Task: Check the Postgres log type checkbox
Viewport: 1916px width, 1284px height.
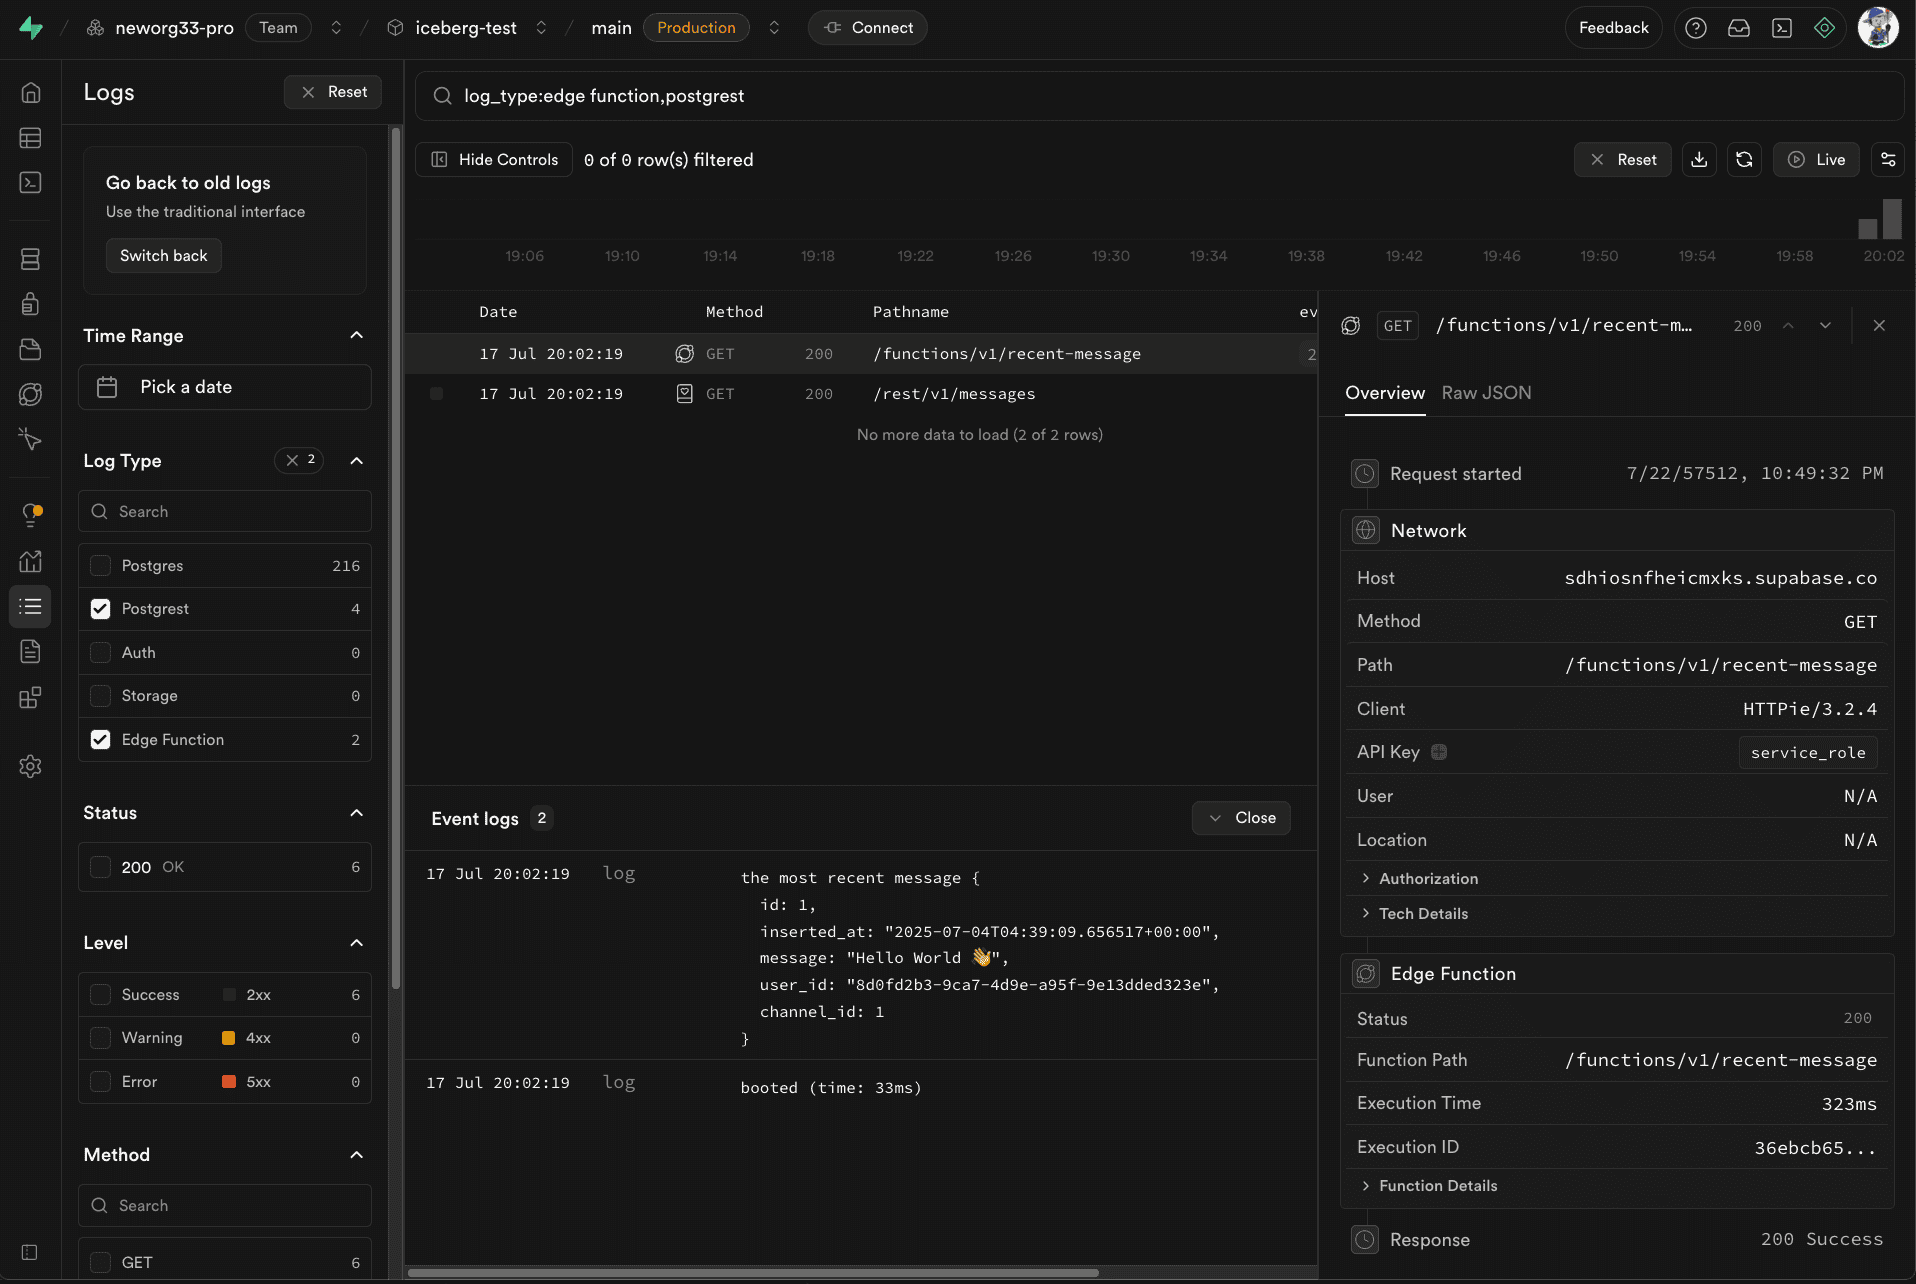Action: 100,566
